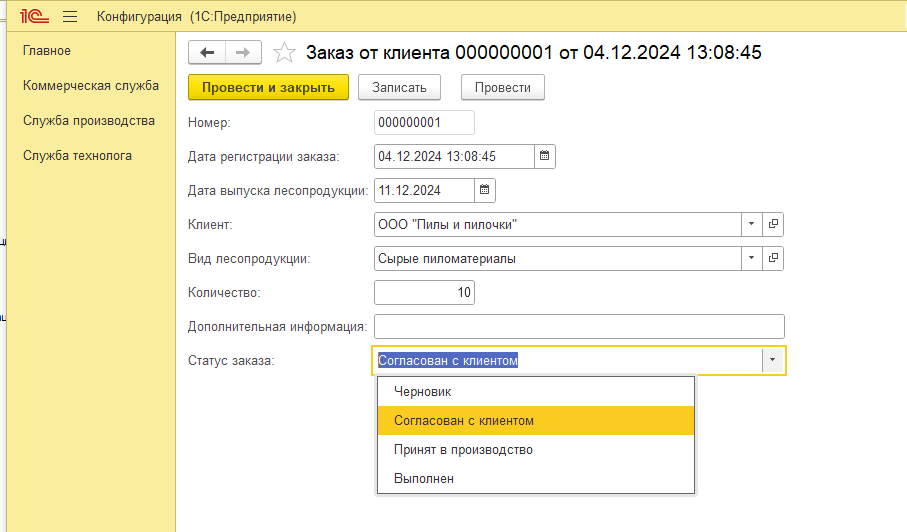Open calendar for order registration date
Viewport: 907px width, 532px height.
point(545,156)
